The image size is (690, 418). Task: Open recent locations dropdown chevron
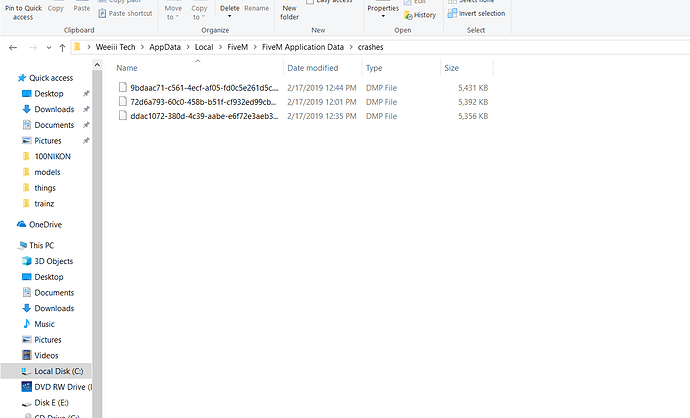pyautogui.click(x=49, y=48)
